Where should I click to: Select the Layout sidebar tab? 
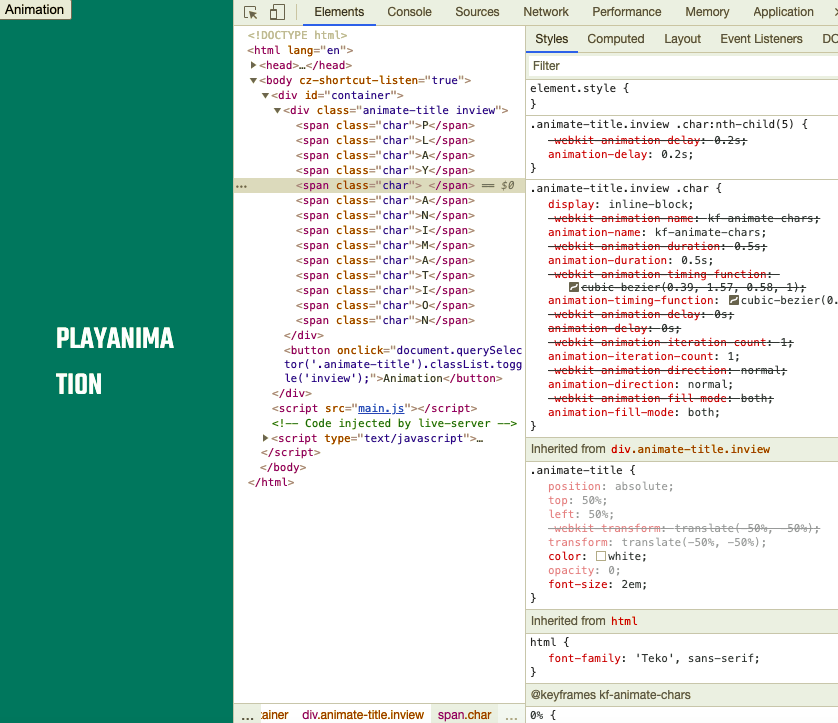point(682,39)
